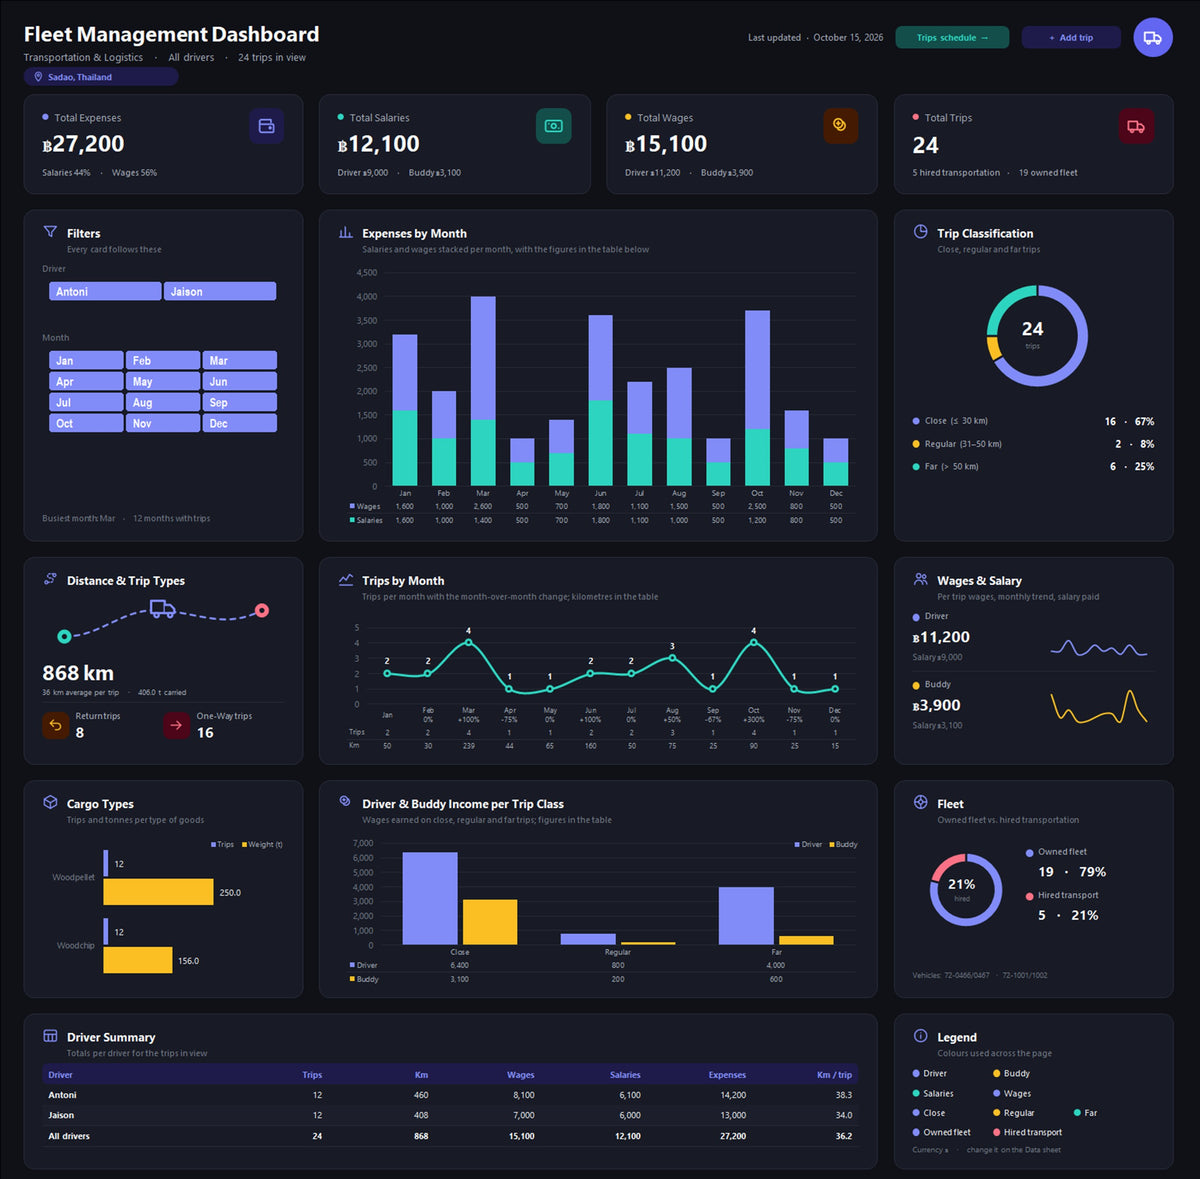Select the Sep month chip
Screen dimensions: 1200x1179
(x=240, y=402)
